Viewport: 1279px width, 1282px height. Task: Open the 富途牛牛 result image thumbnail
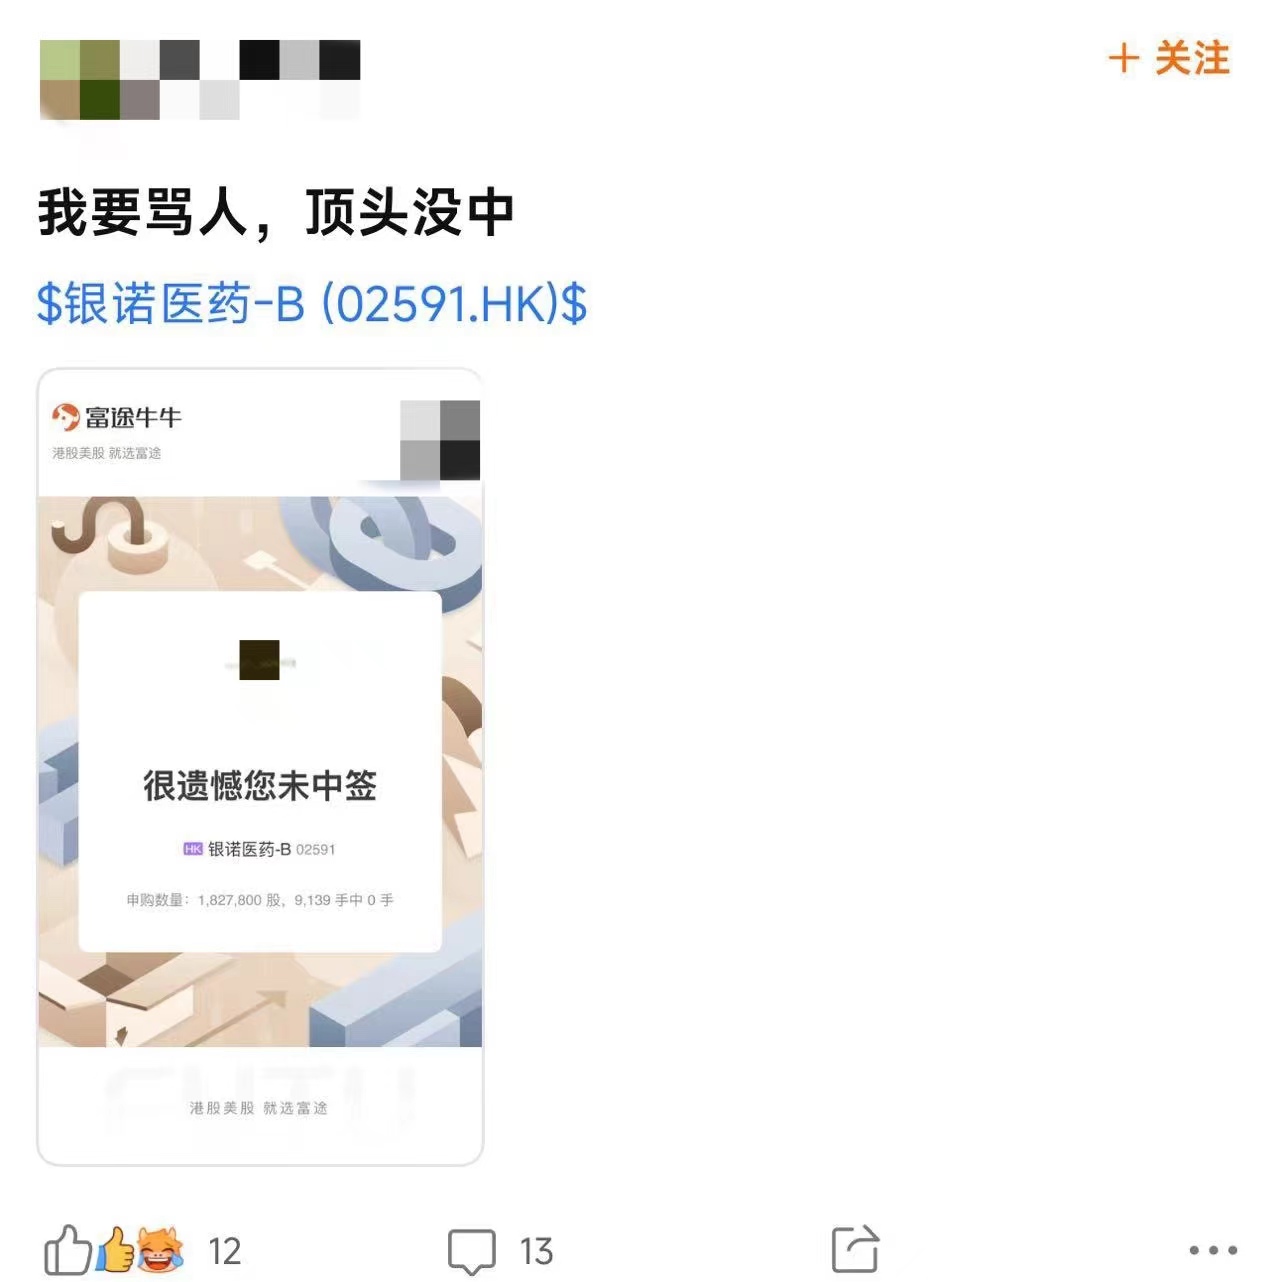(260, 766)
